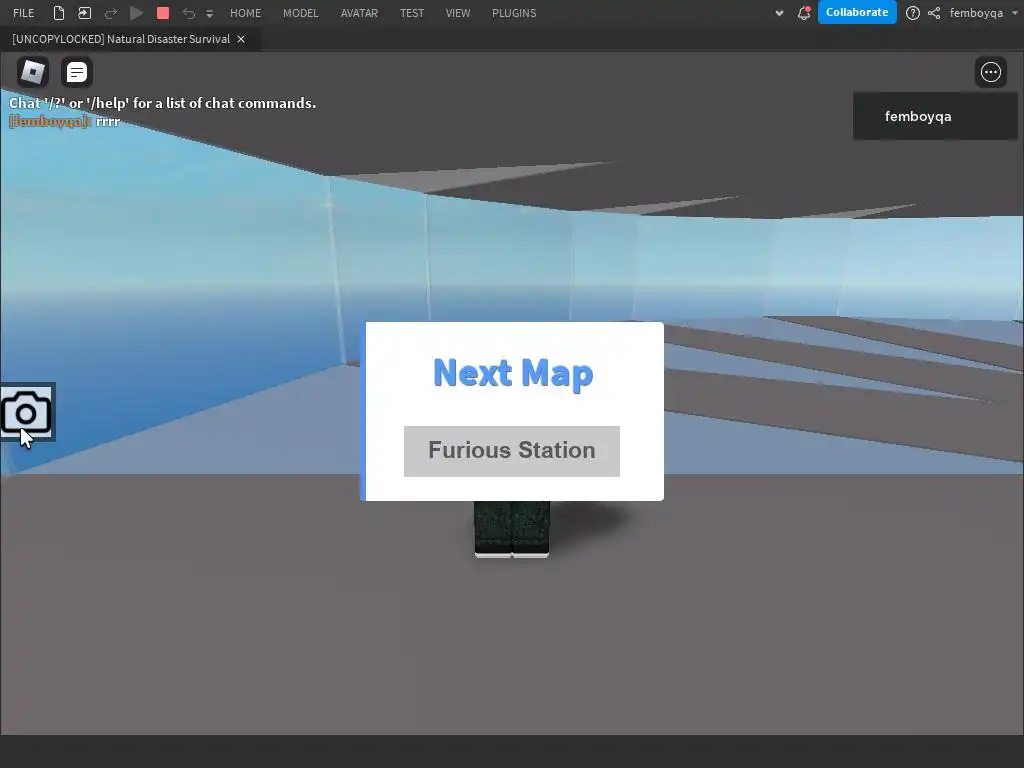Toggle the chat window icon

[76, 72]
